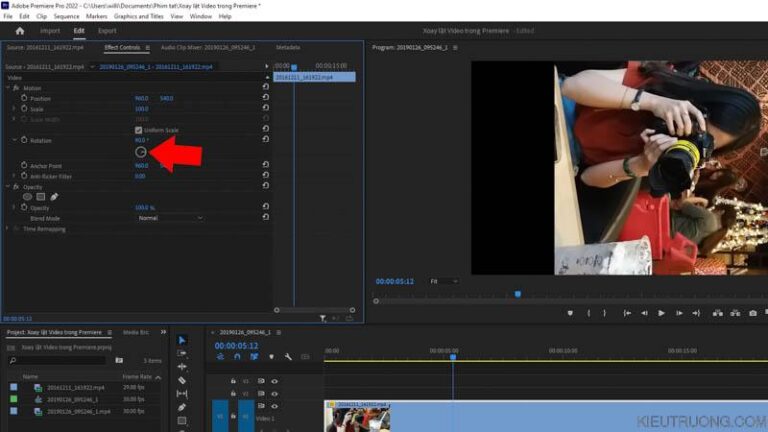Collapse the Motion effect group
Viewport: 768px width, 432px height.
click(x=8, y=88)
